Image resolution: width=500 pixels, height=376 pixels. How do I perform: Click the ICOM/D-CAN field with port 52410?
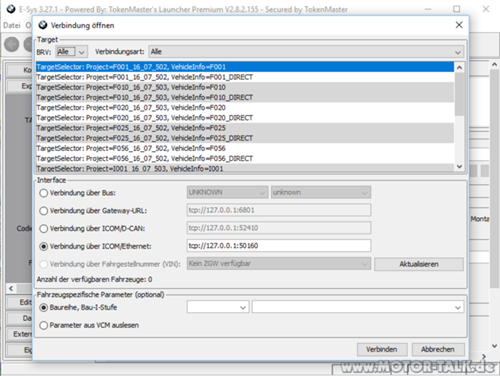279,228
